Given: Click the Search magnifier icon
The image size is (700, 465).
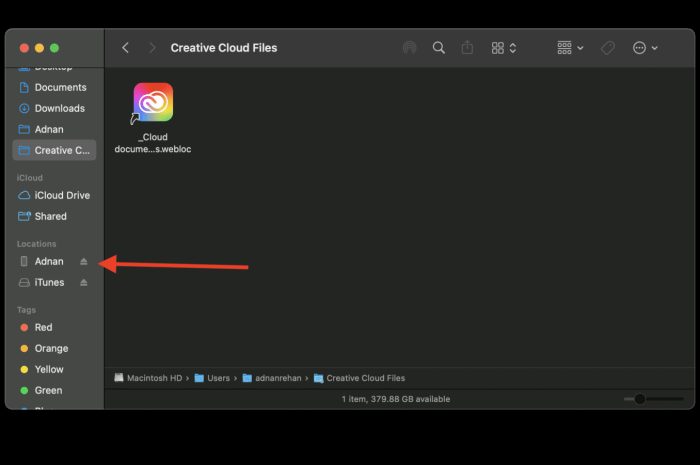Looking at the screenshot, I should pos(438,48).
